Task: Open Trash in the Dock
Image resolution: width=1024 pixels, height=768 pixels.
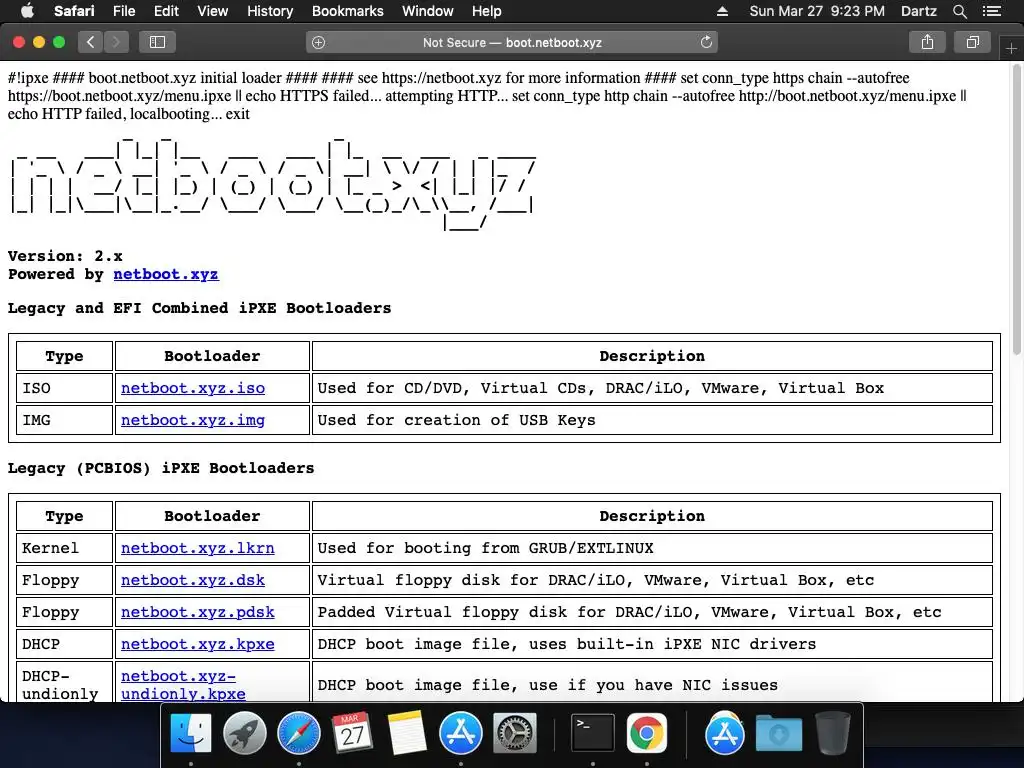Action: (x=833, y=733)
